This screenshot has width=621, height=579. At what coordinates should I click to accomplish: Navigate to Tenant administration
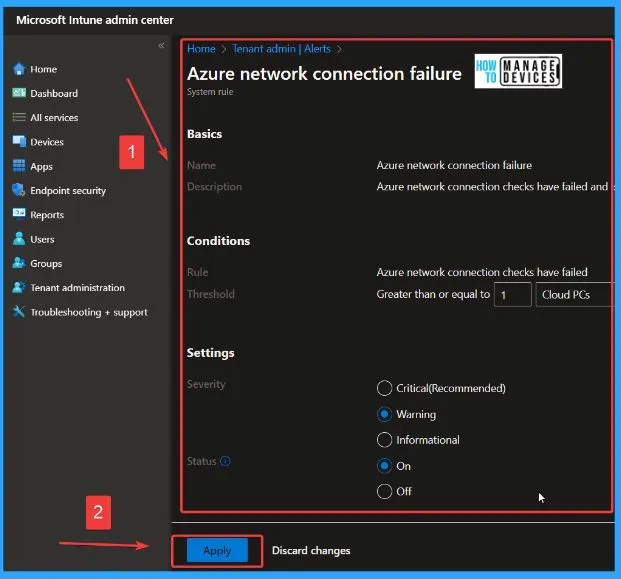[78, 288]
